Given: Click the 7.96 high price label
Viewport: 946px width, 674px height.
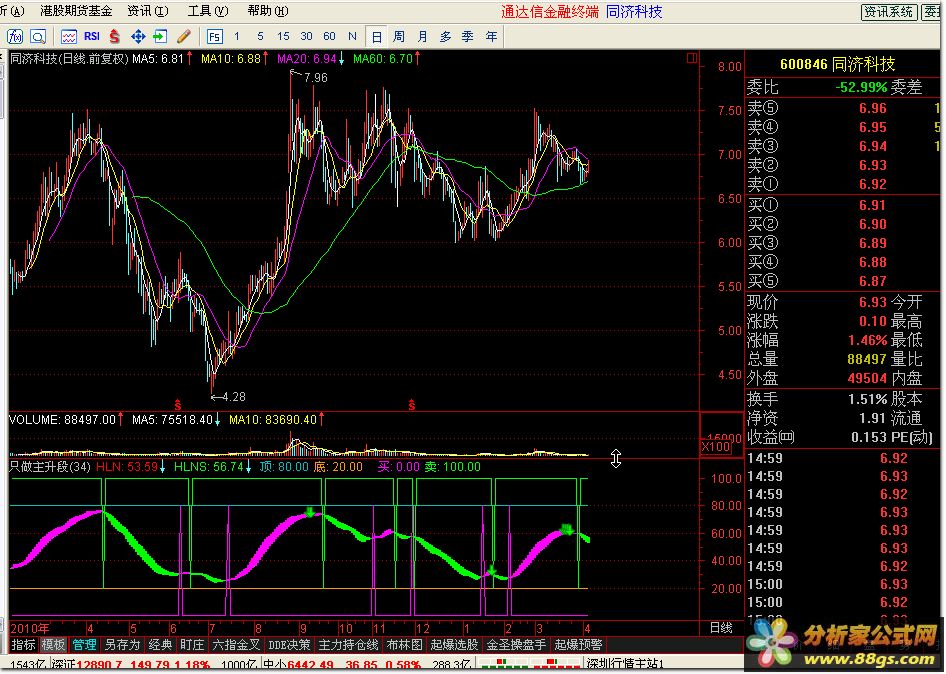Looking at the screenshot, I should [316, 78].
